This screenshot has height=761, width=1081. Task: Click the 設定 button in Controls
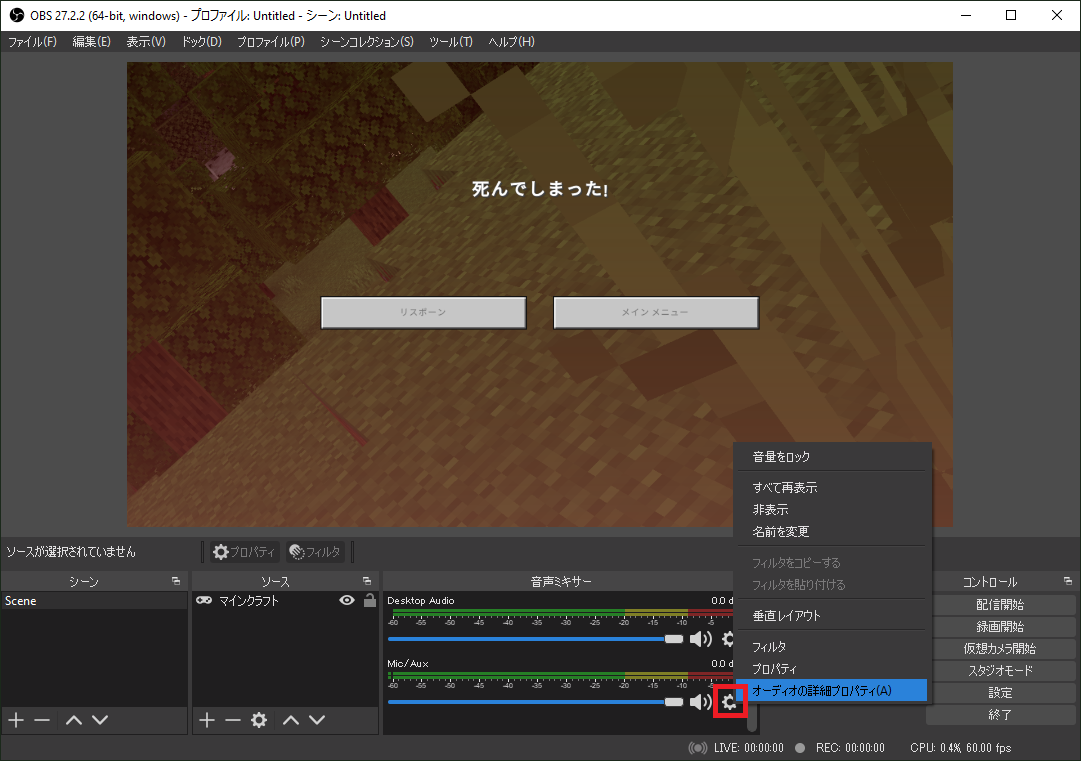click(x=1000, y=693)
